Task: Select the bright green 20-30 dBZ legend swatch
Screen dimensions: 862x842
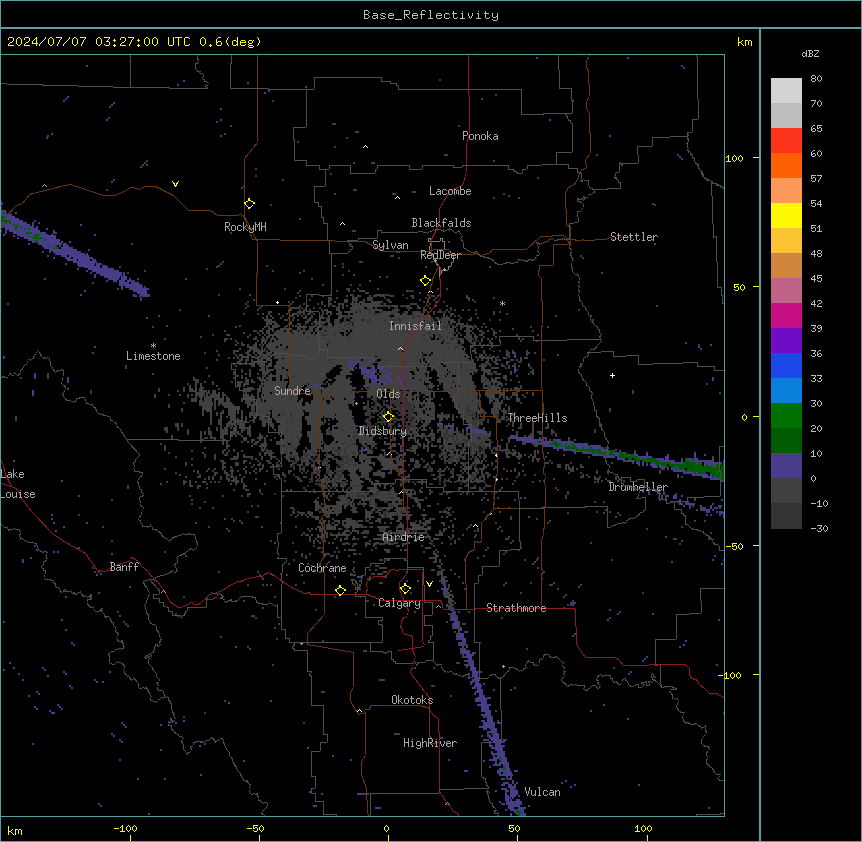Action: coord(786,416)
